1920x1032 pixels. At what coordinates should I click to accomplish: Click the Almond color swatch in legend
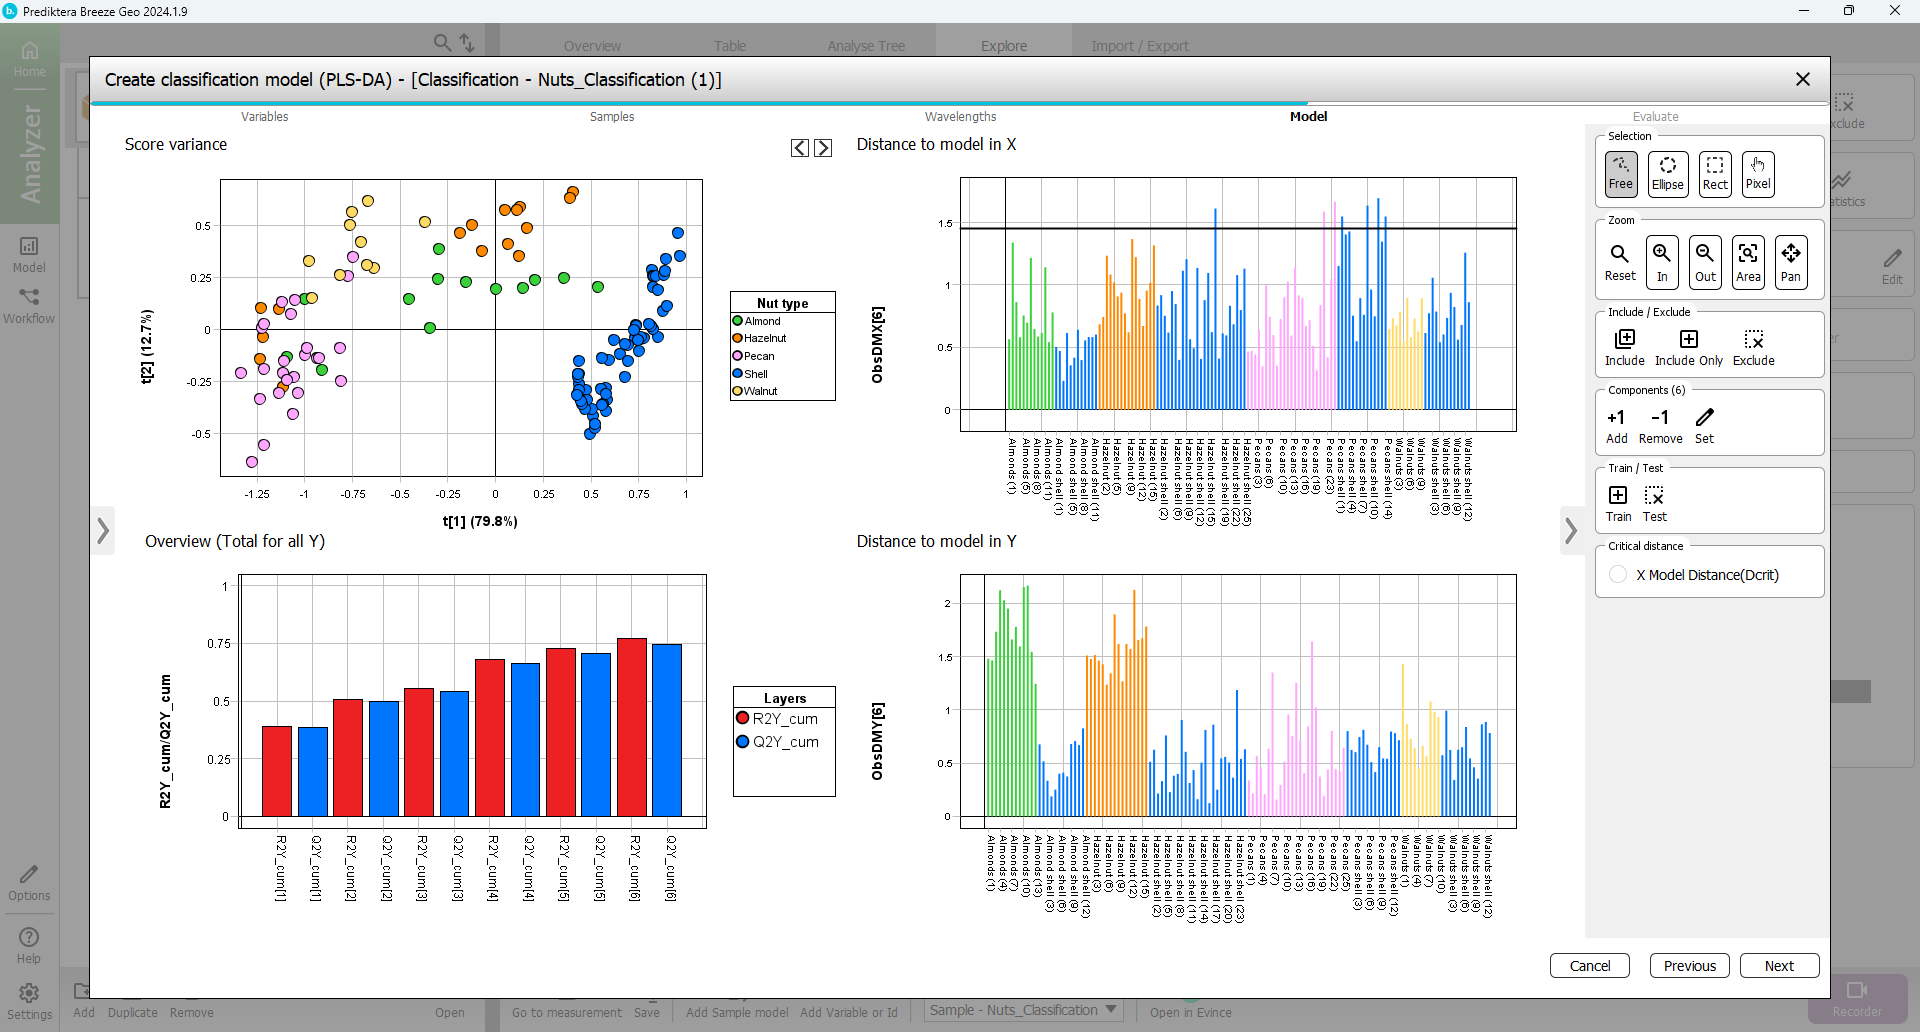point(738,321)
